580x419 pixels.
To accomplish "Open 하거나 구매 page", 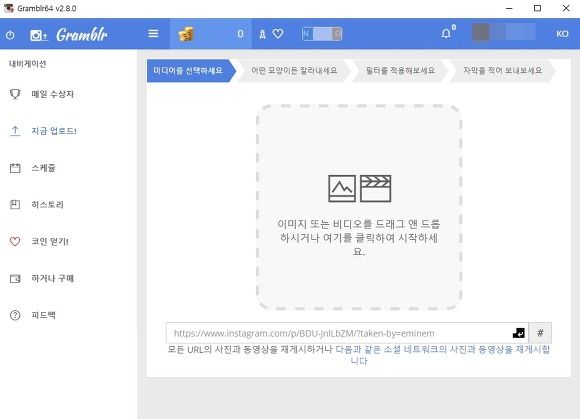I will (x=53, y=278).
